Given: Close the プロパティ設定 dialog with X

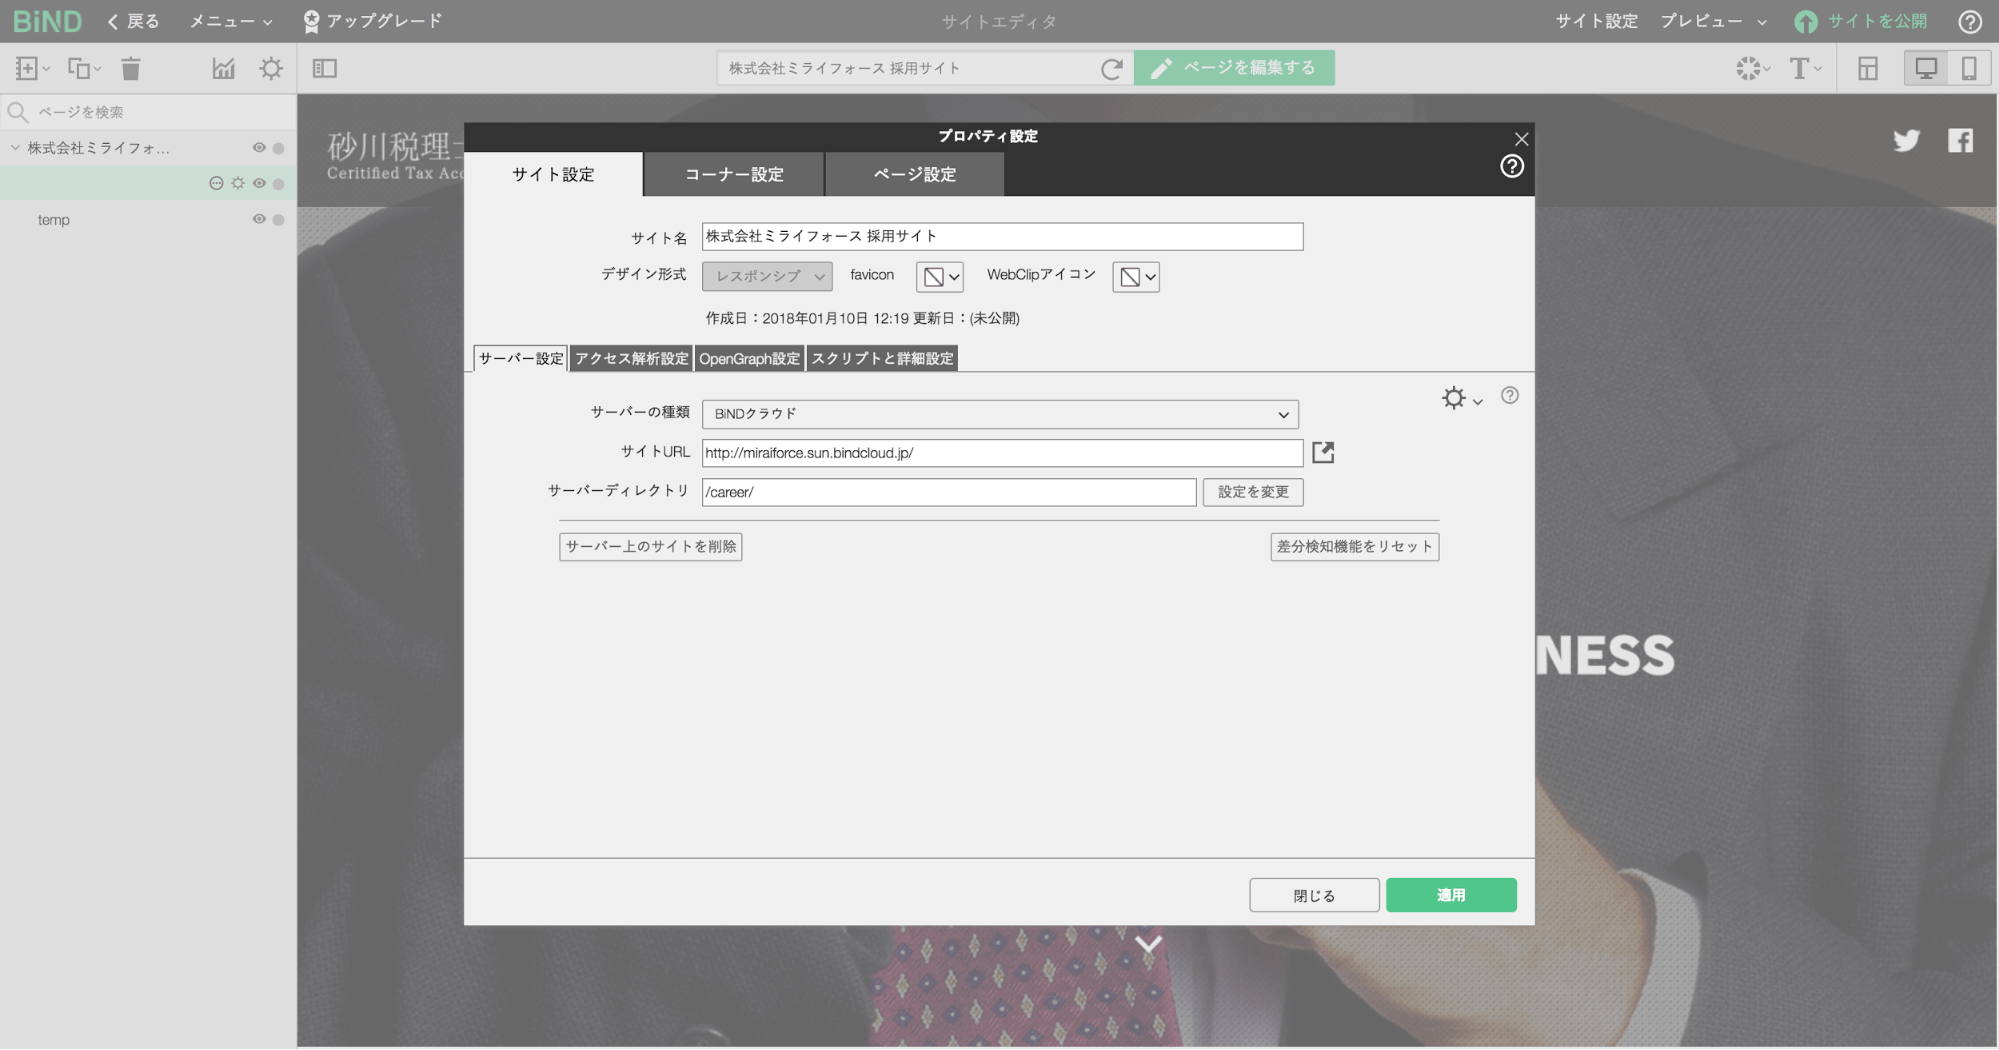Looking at the screenshot, I should [x=1521, y=139].
